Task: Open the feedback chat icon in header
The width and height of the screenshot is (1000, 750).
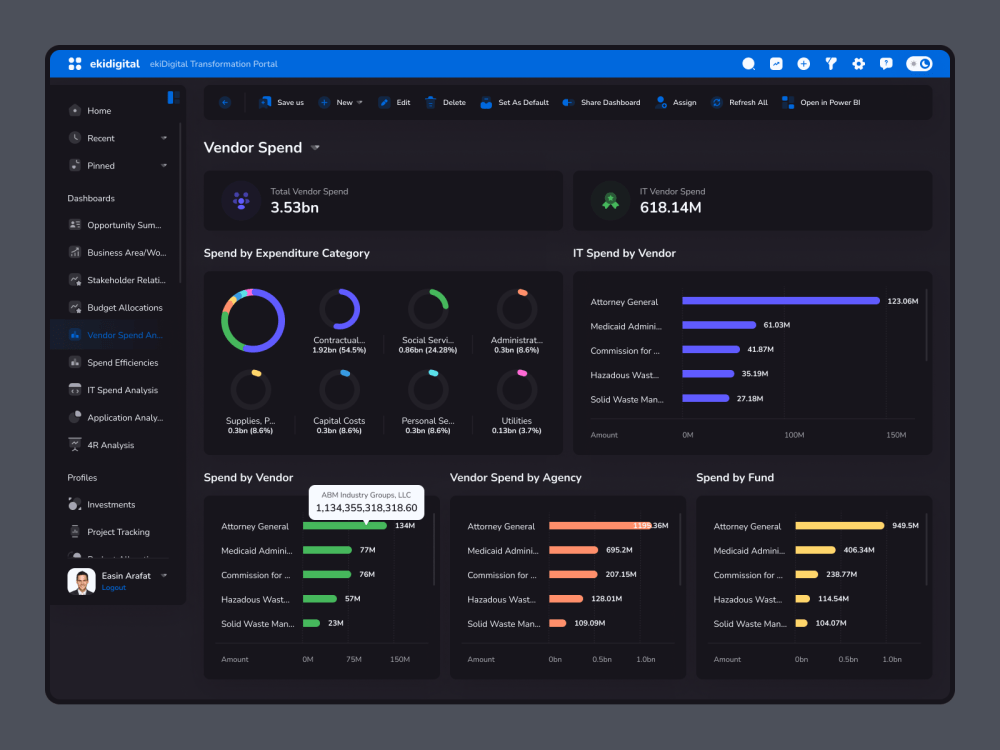Action: click(x=886, y=64)
